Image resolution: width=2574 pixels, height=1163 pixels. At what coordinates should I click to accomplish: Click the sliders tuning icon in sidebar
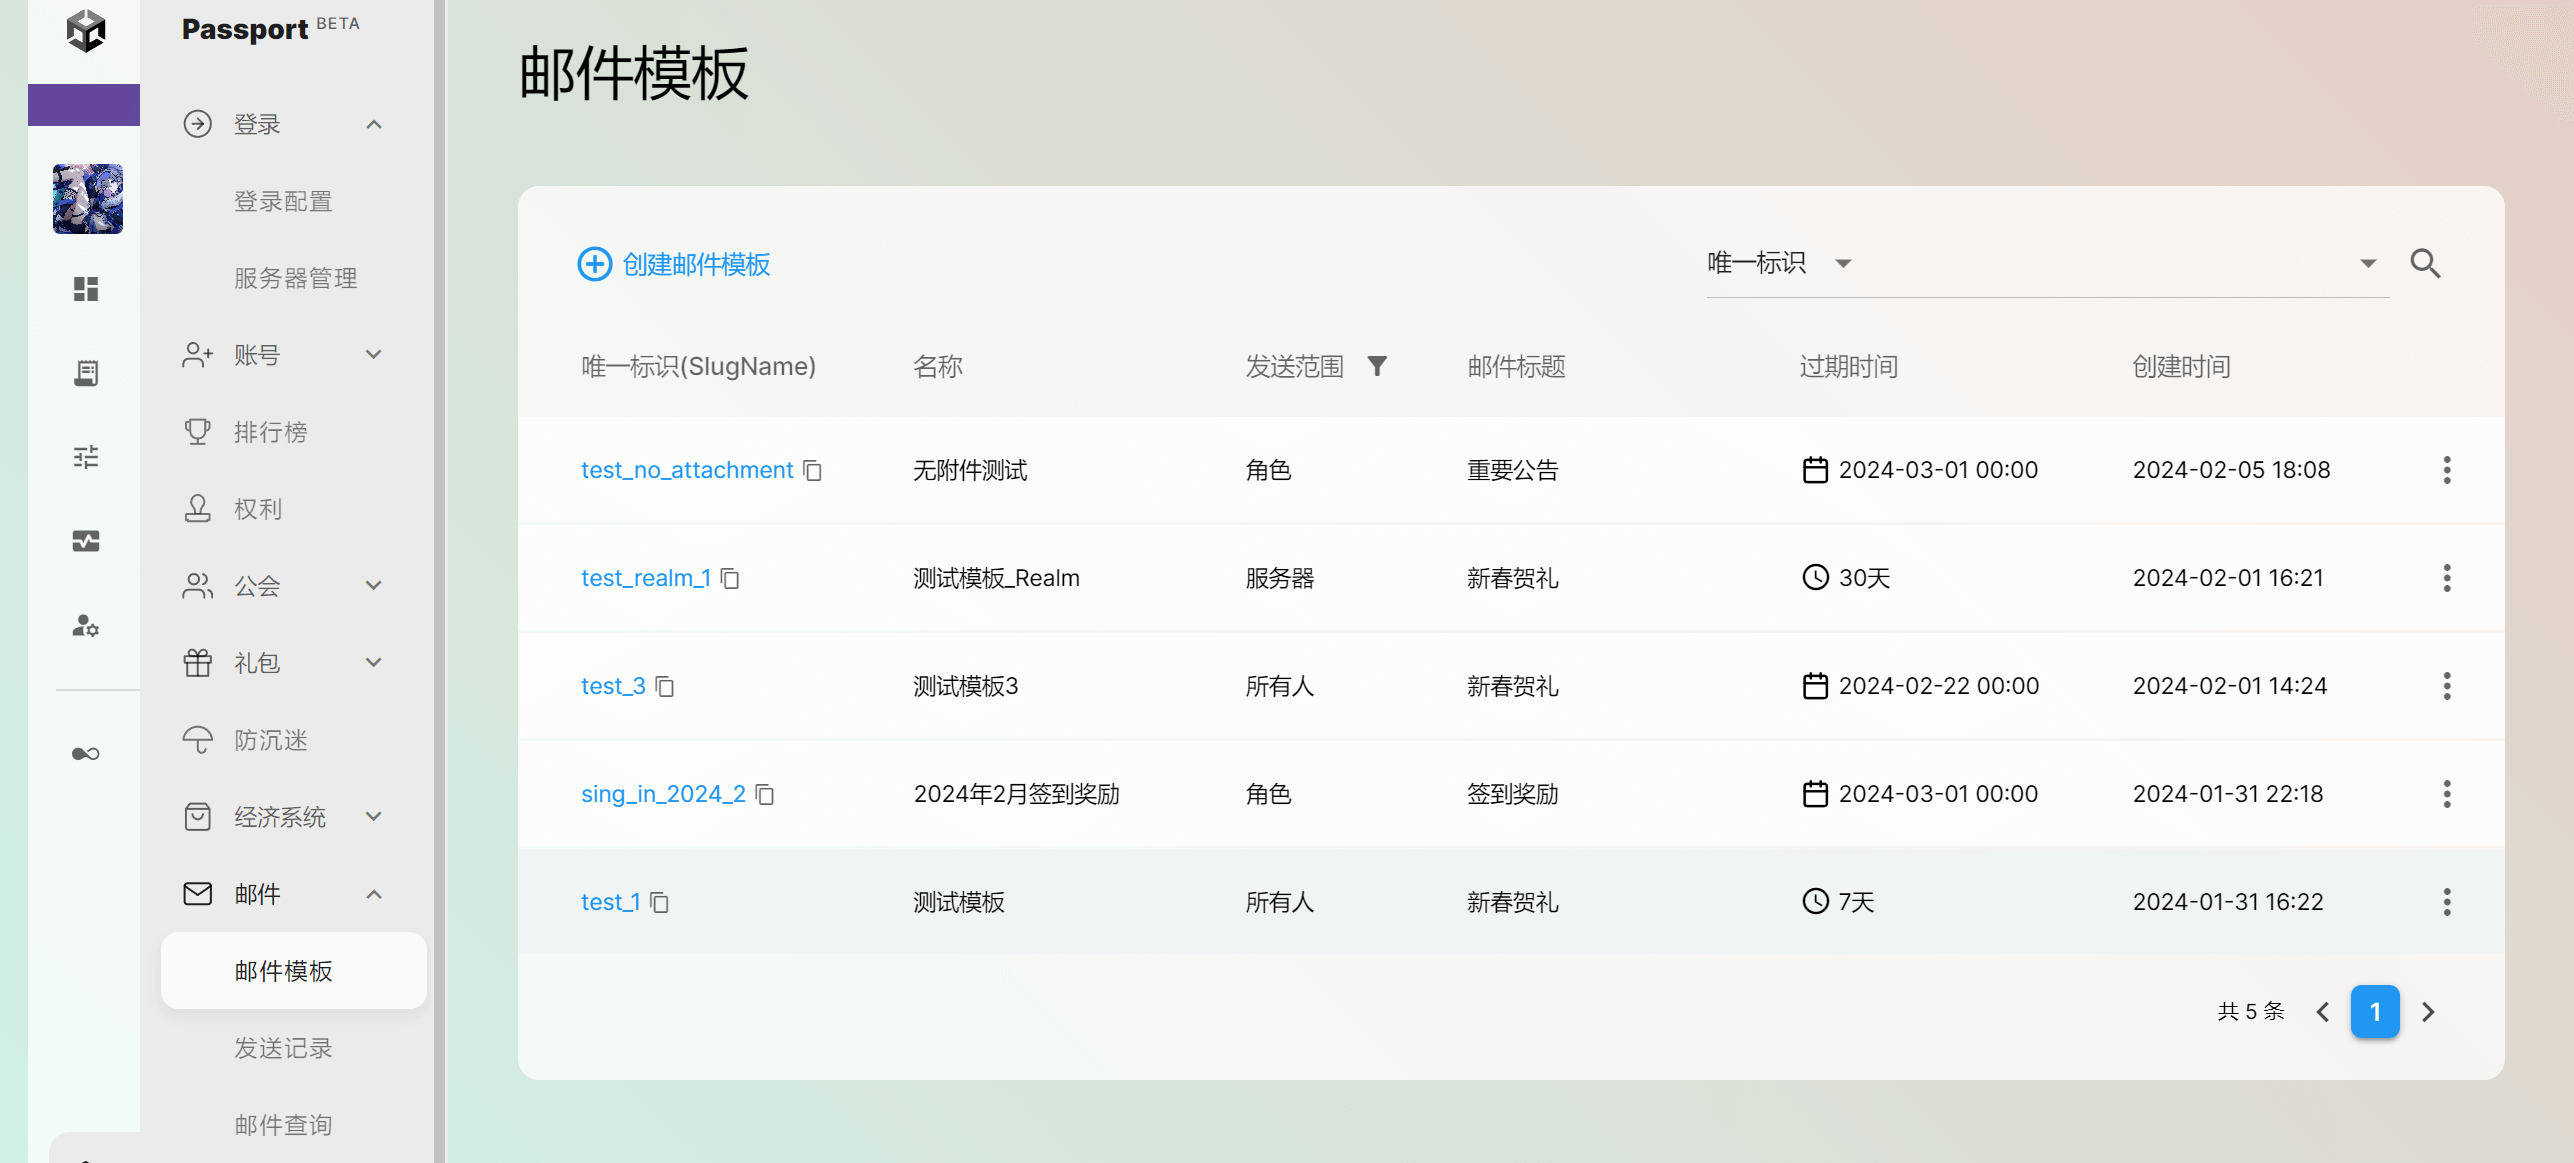point(86,457)
